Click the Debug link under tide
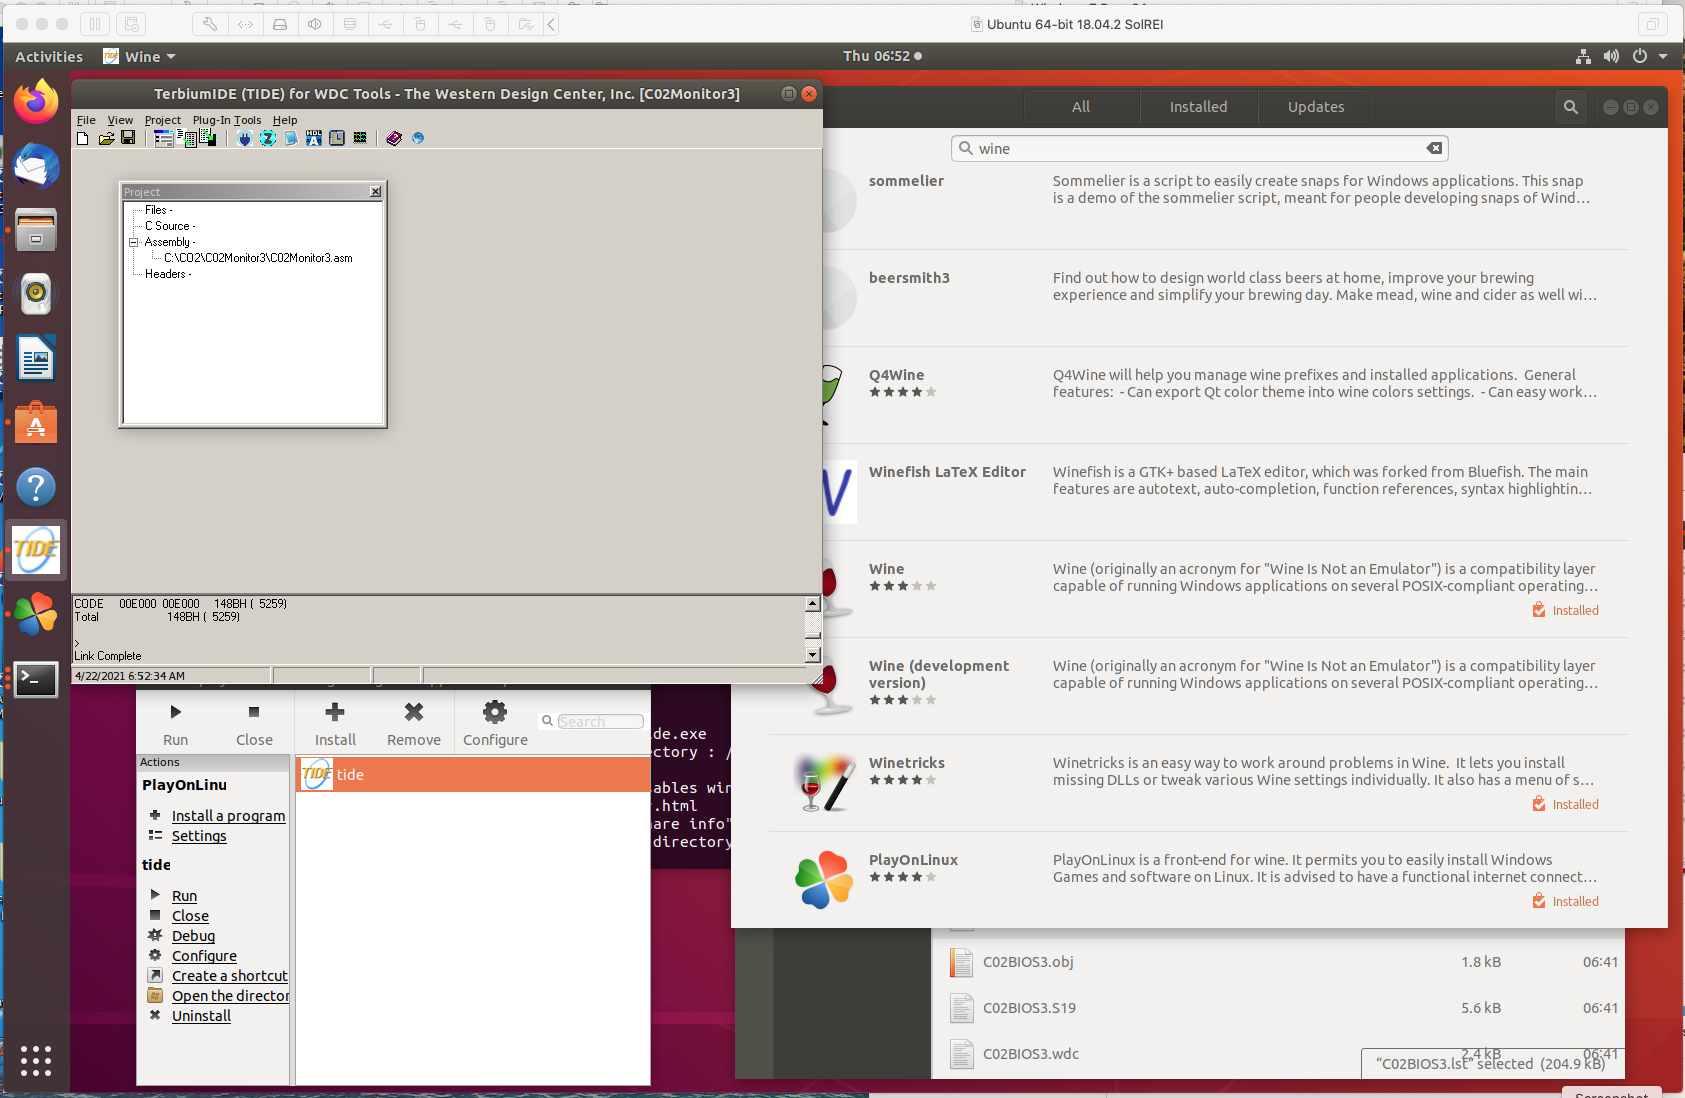Image resolution: width=1685 pixels, height=1098 pixels. point(193,936)
